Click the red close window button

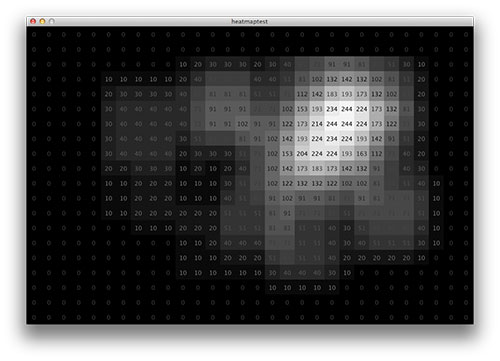(33, 21)
